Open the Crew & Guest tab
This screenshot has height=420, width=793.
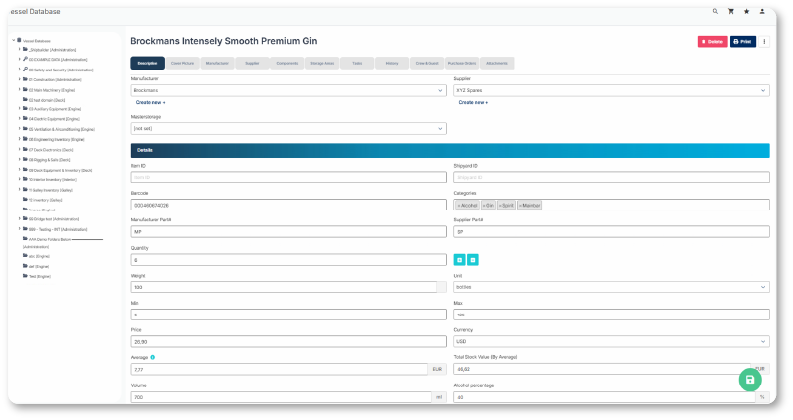pyautogui.click(x=427, y=63)
